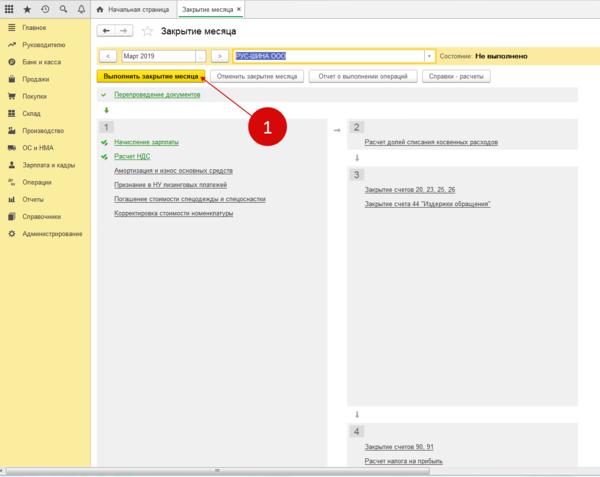Screen dimensions: 600x477
Task: Open Закрытие счетов 20, 23, 25, 26
Action: pyautogui.click(x=410, y=189)
